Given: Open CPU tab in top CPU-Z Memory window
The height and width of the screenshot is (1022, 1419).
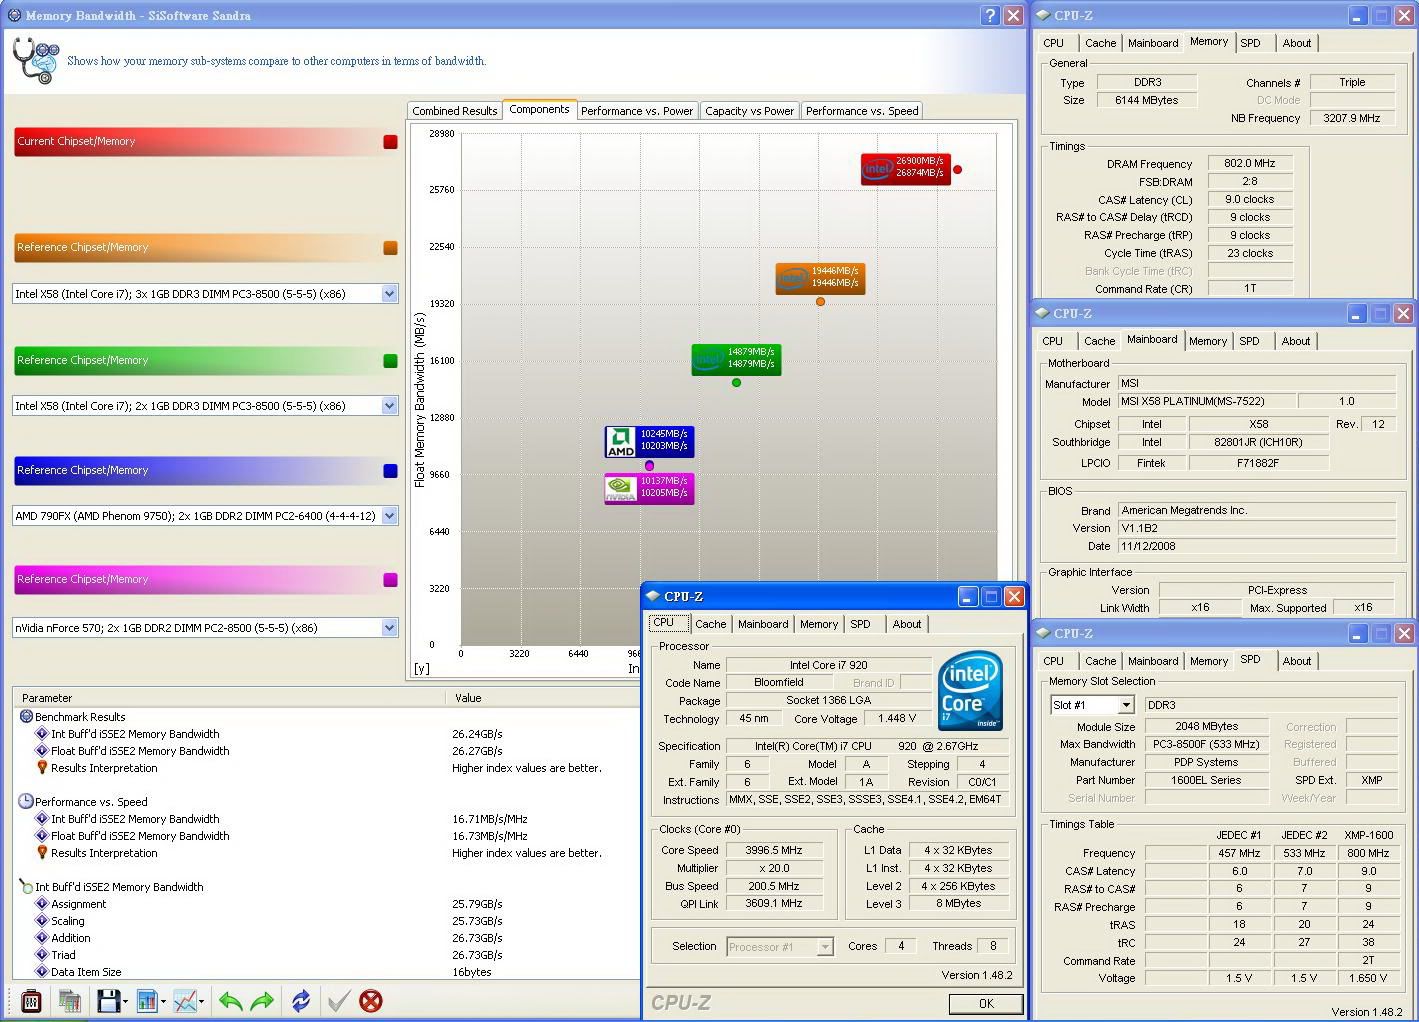Looking at the screenshot, I should (x=1054, y=43).
